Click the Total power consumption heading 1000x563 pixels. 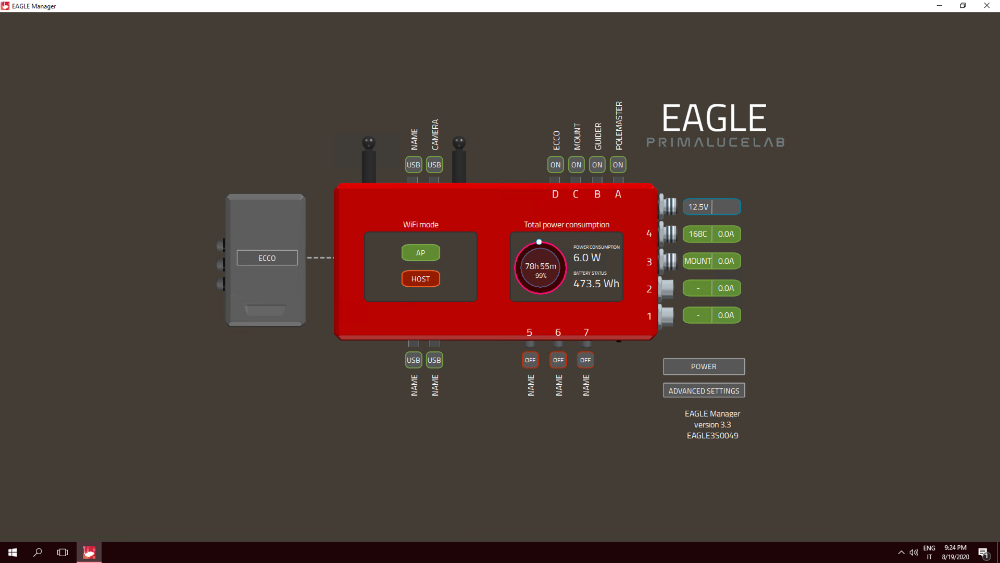pos(566,224)
